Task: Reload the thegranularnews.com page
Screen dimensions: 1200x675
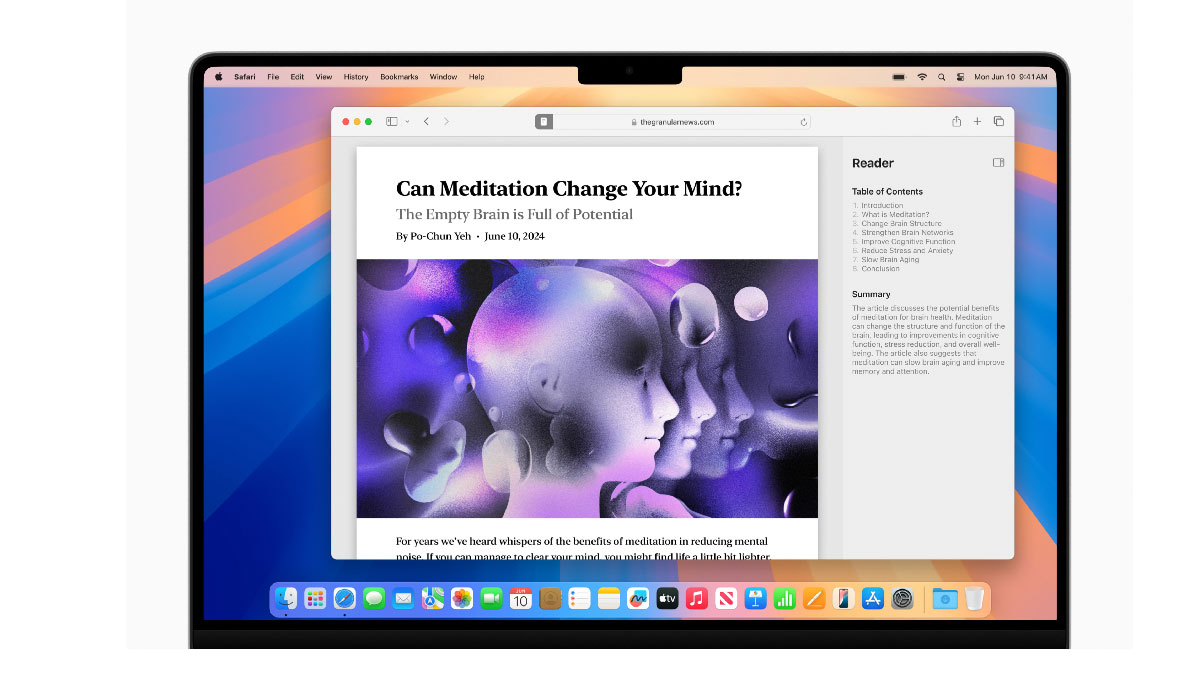Action: (x=804, y=121)
